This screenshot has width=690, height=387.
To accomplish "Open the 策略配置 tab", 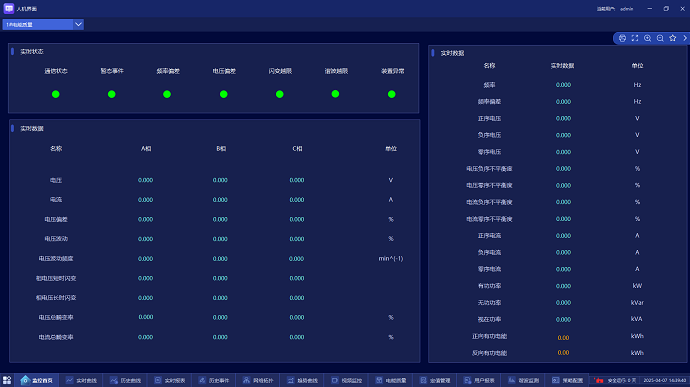I will point(568,380).
